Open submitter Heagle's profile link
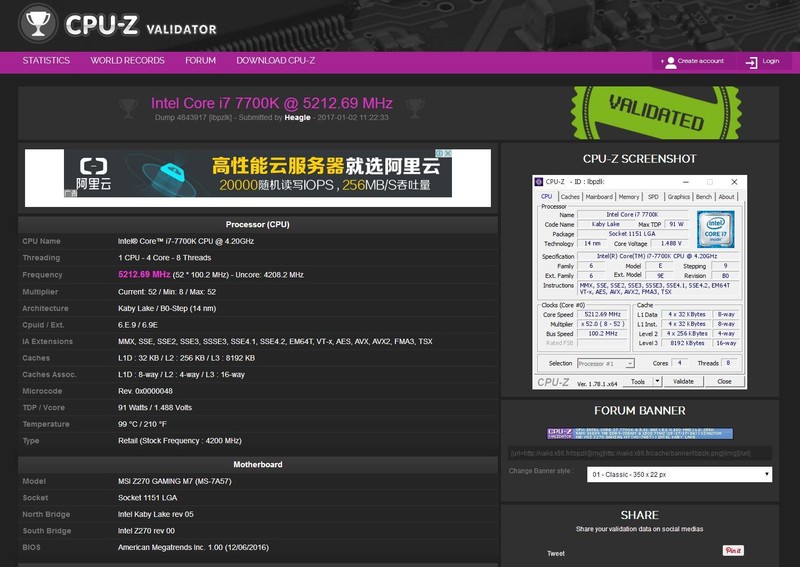800x567 pixels. (x=297, y=117)
